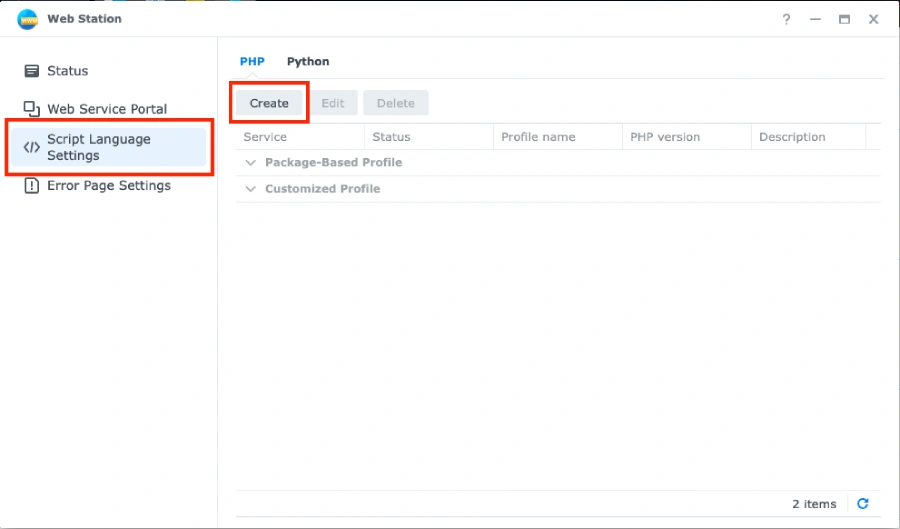Image resolution: width=900 pixels, height=529 pixels.
Task: Click the Status sidebar icon
Action: (32, 71)
